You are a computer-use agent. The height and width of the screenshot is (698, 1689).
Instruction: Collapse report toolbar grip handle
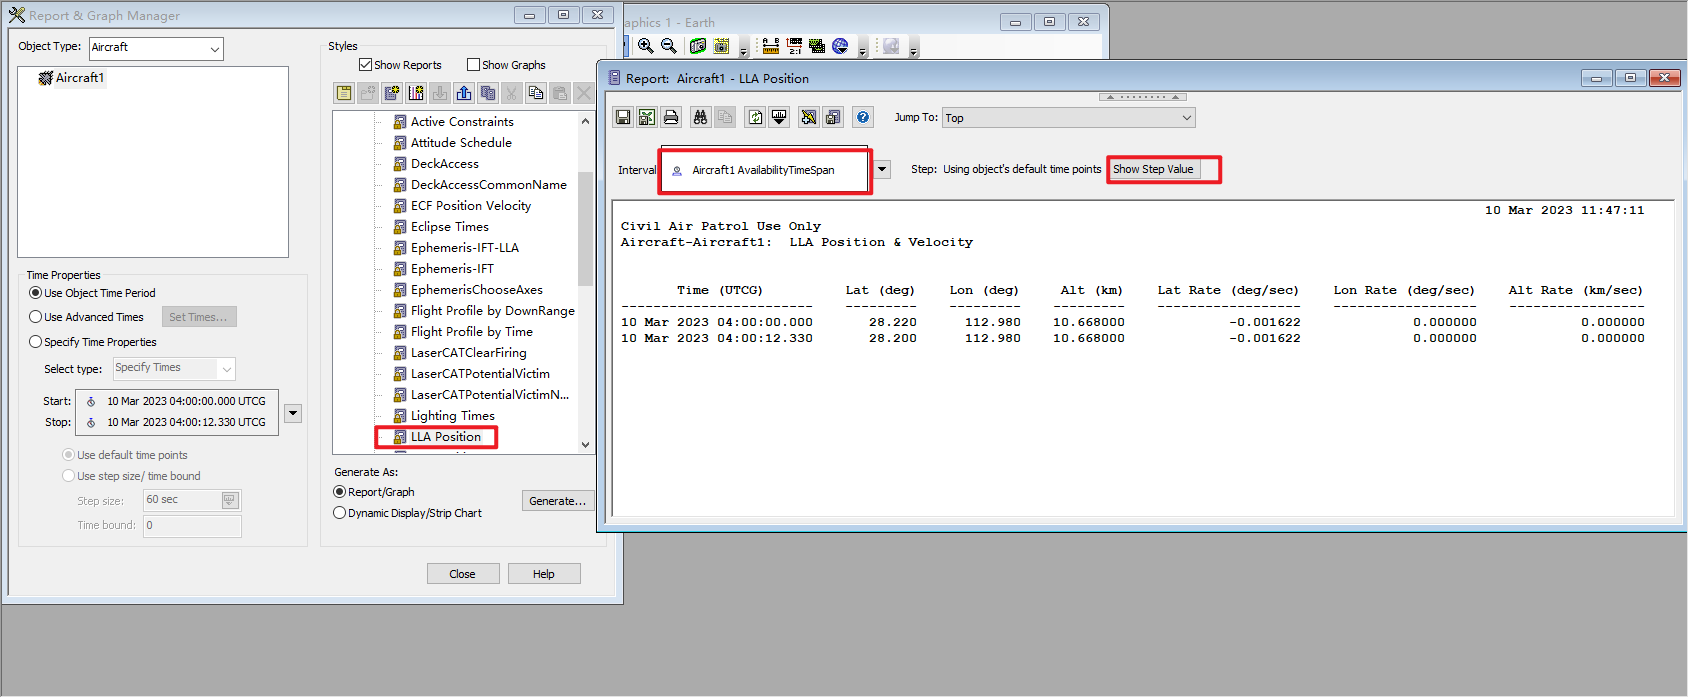(x=1143, y=97)
